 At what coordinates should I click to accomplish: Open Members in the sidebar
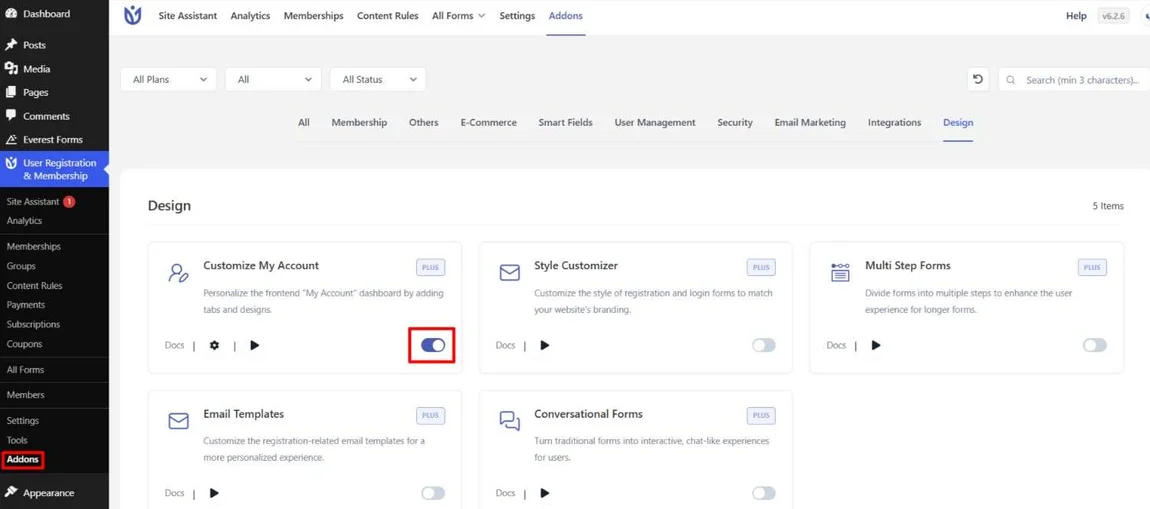click(x=26, y=395)
